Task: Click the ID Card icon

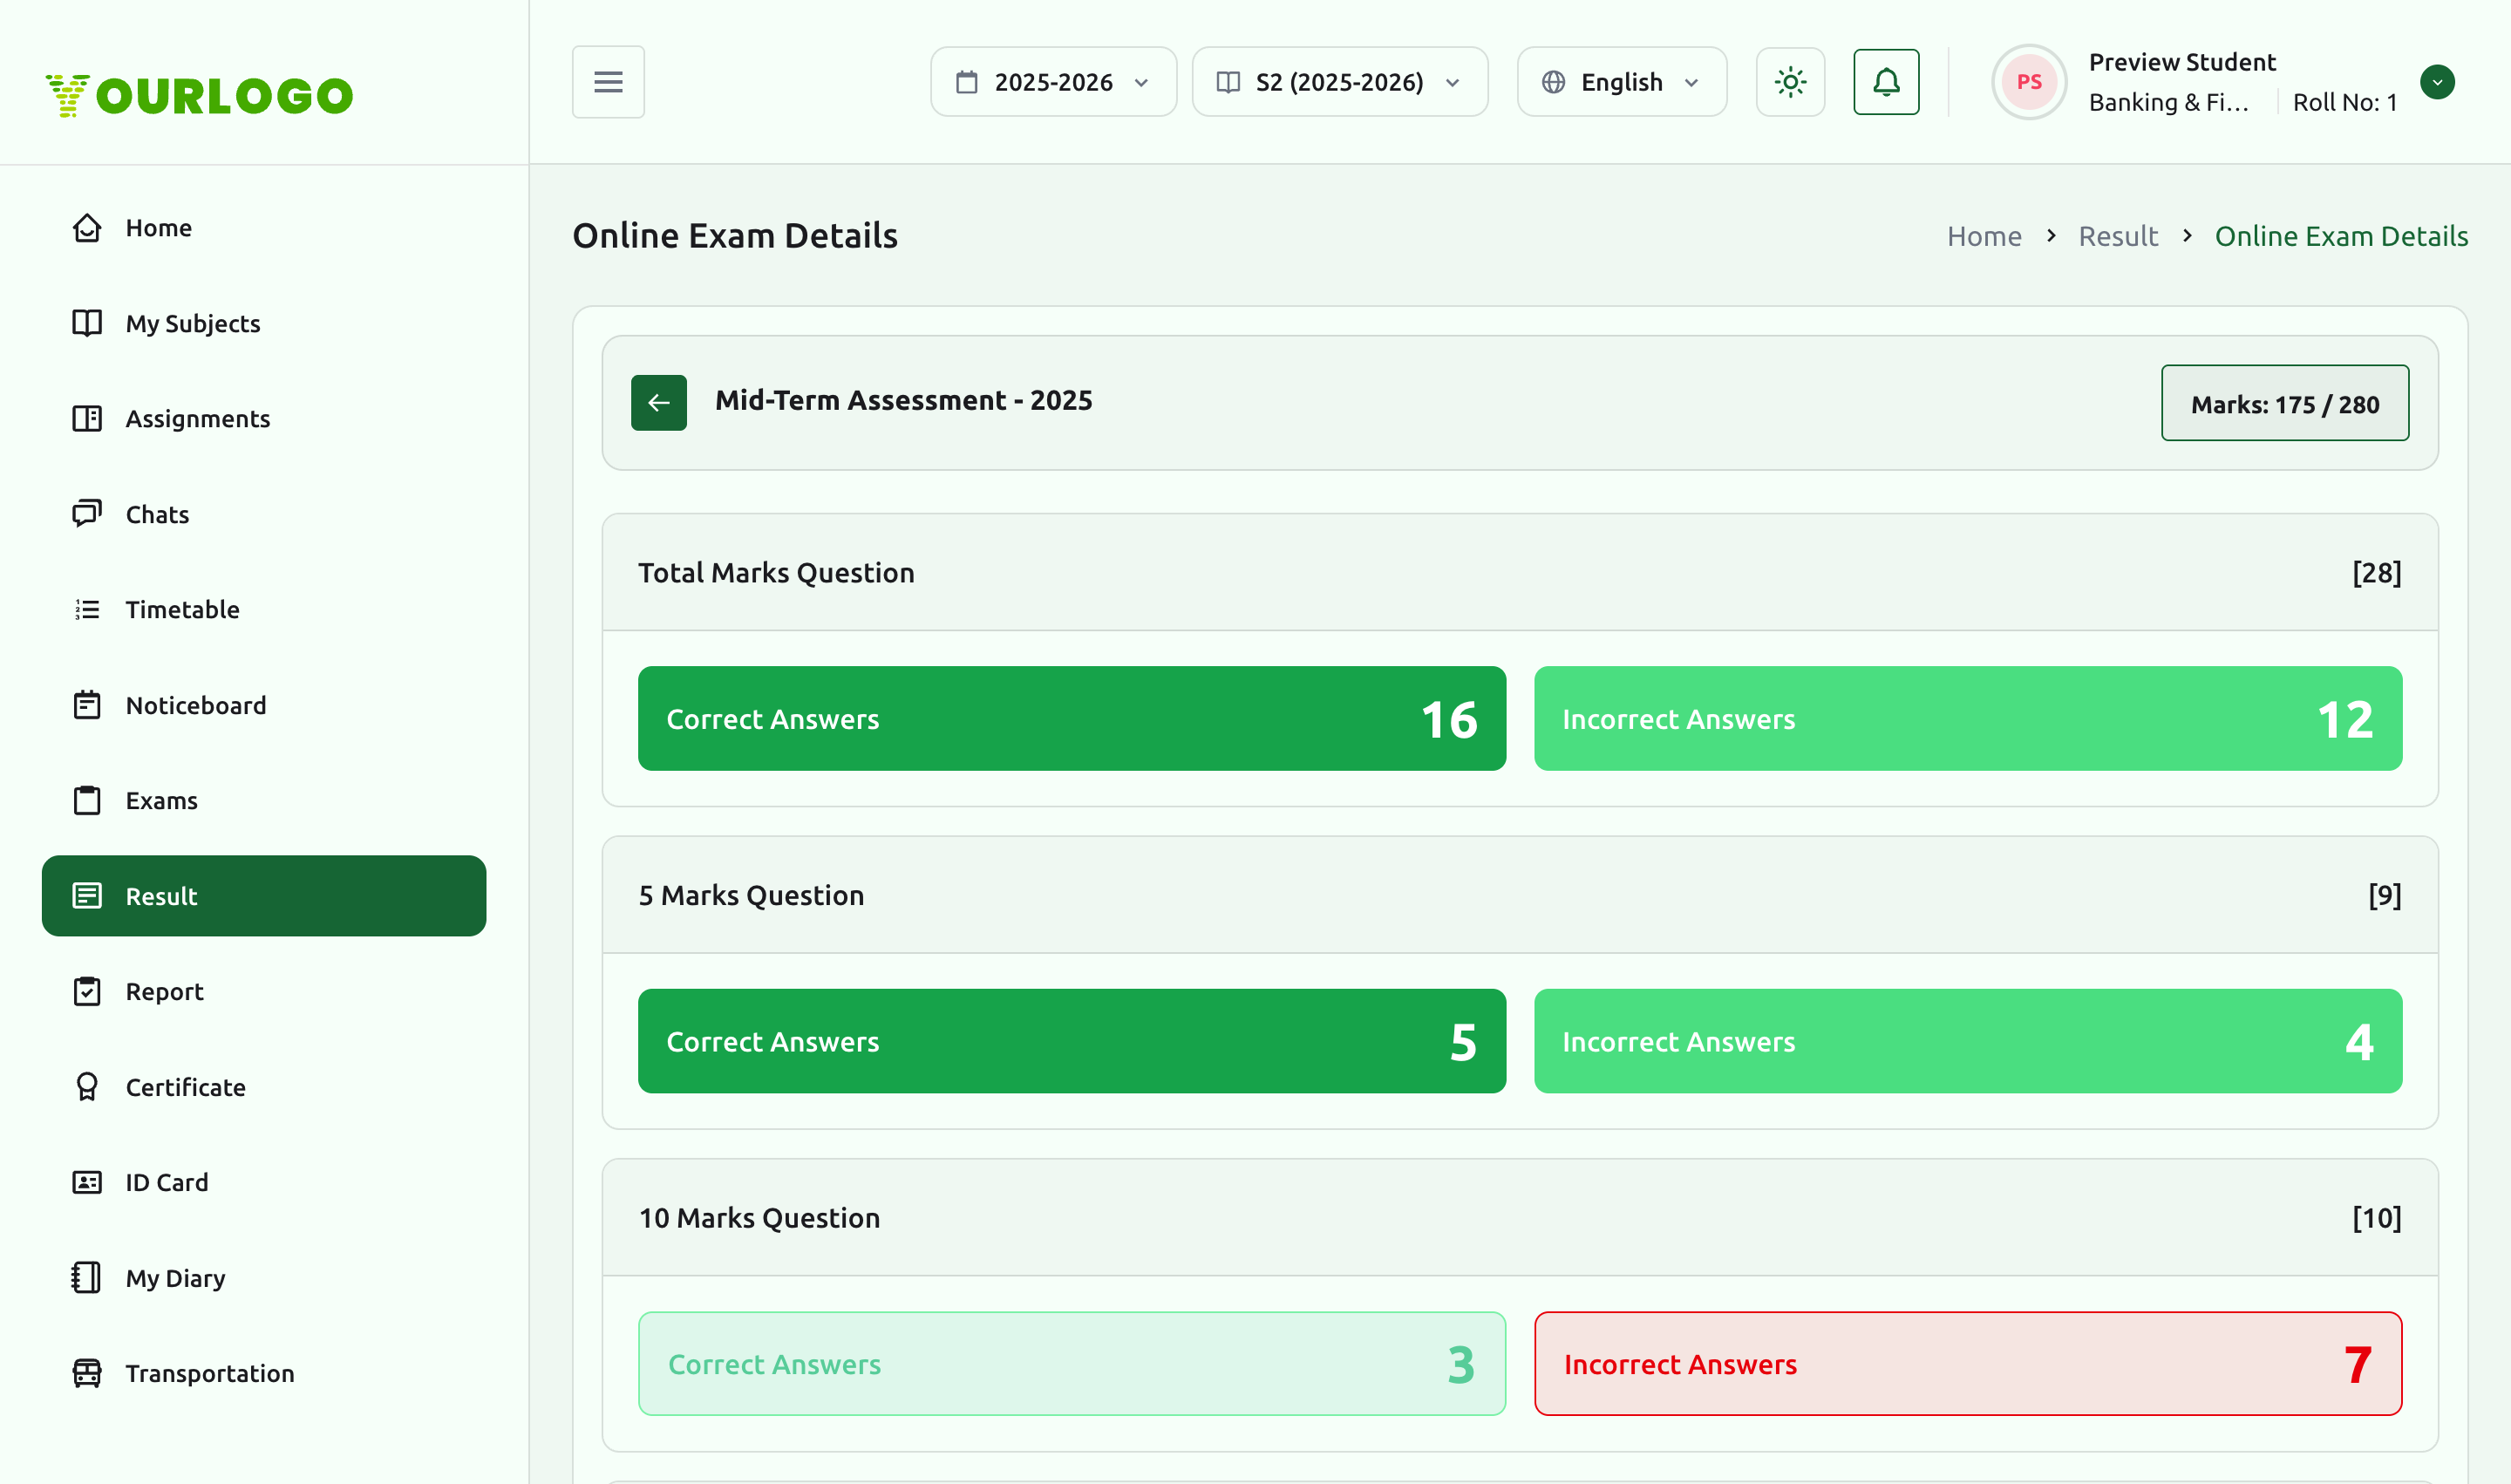Action: point(87,1183)
